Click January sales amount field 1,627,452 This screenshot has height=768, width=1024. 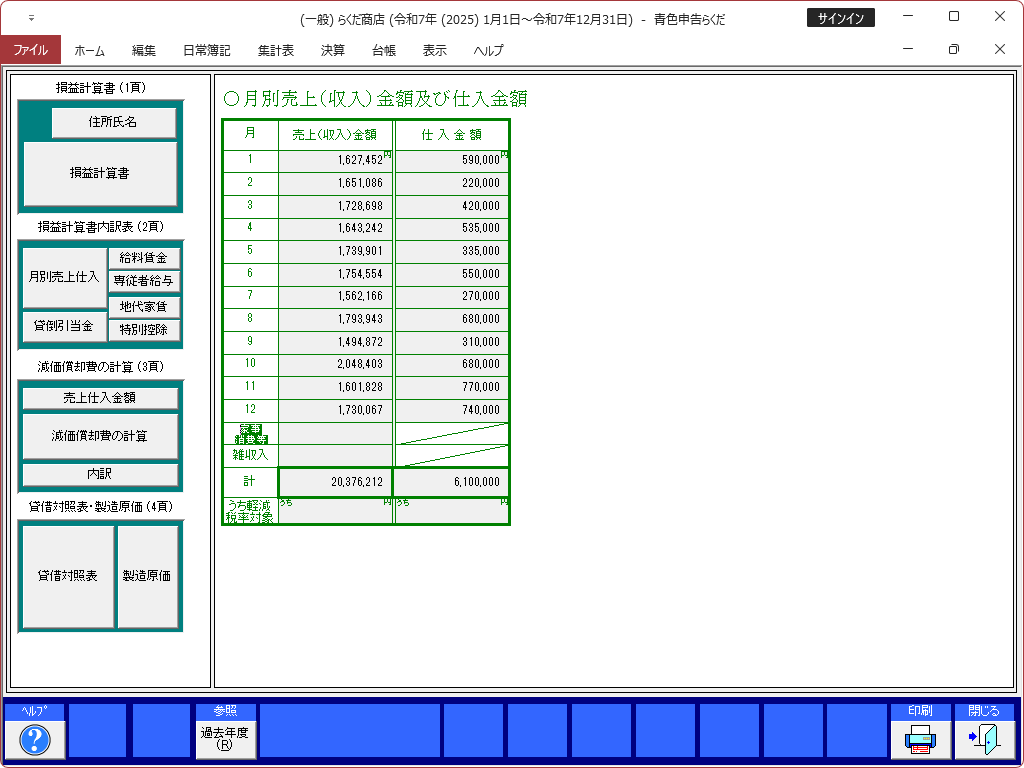[x=336, y=160]
